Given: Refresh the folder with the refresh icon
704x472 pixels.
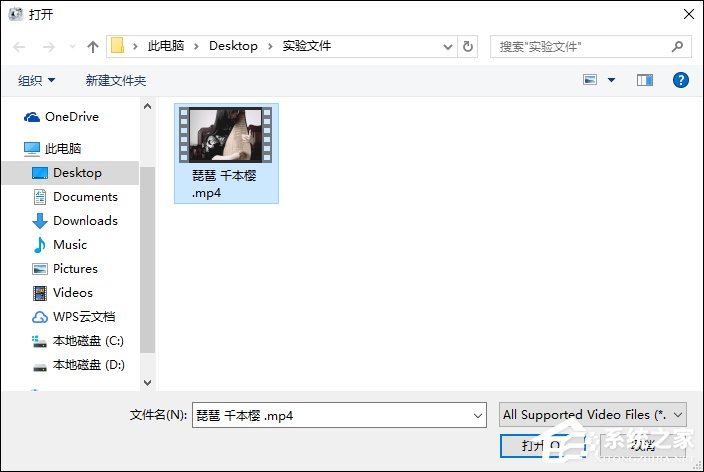Looking at the screenshot, I should point(468,46).
